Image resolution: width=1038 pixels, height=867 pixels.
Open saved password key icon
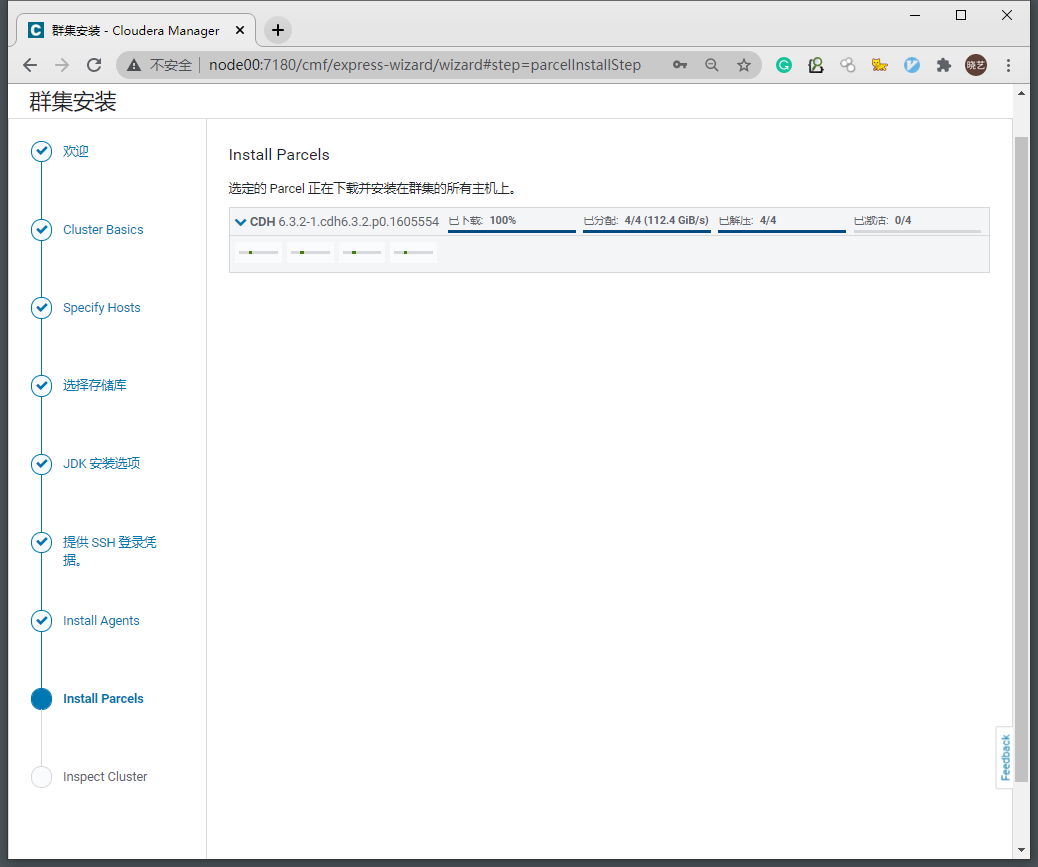(x=680, y=65)
